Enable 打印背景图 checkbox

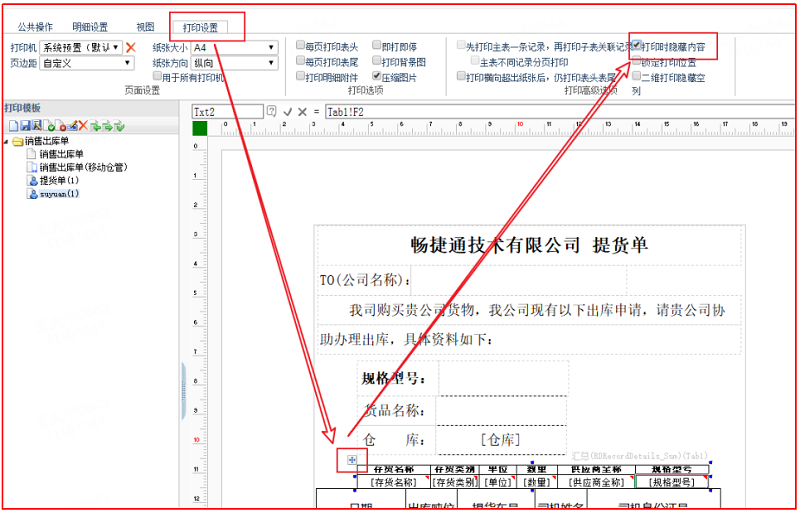[377, 61]
